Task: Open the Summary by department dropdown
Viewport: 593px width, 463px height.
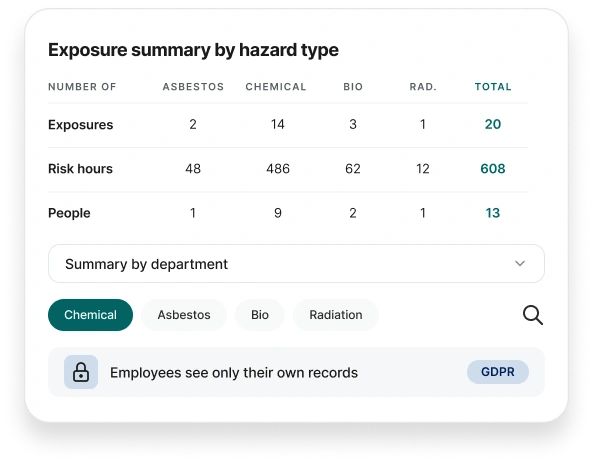Action: (296, 264)
